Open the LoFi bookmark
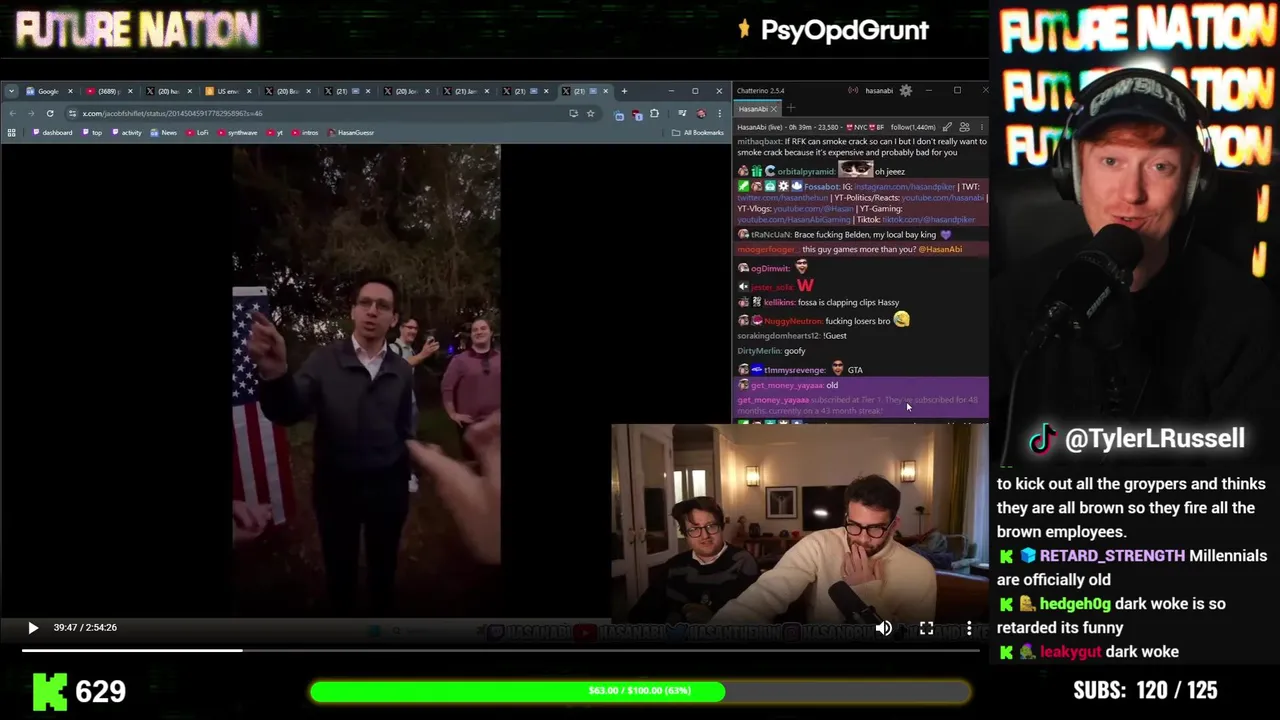Image resolution: width=1280 pixels, height=720 pixels. point(197,132)
